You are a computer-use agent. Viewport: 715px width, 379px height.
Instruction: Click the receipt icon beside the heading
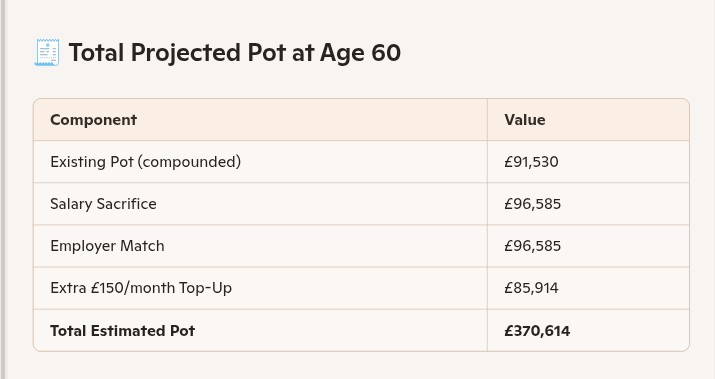(47, 52)
